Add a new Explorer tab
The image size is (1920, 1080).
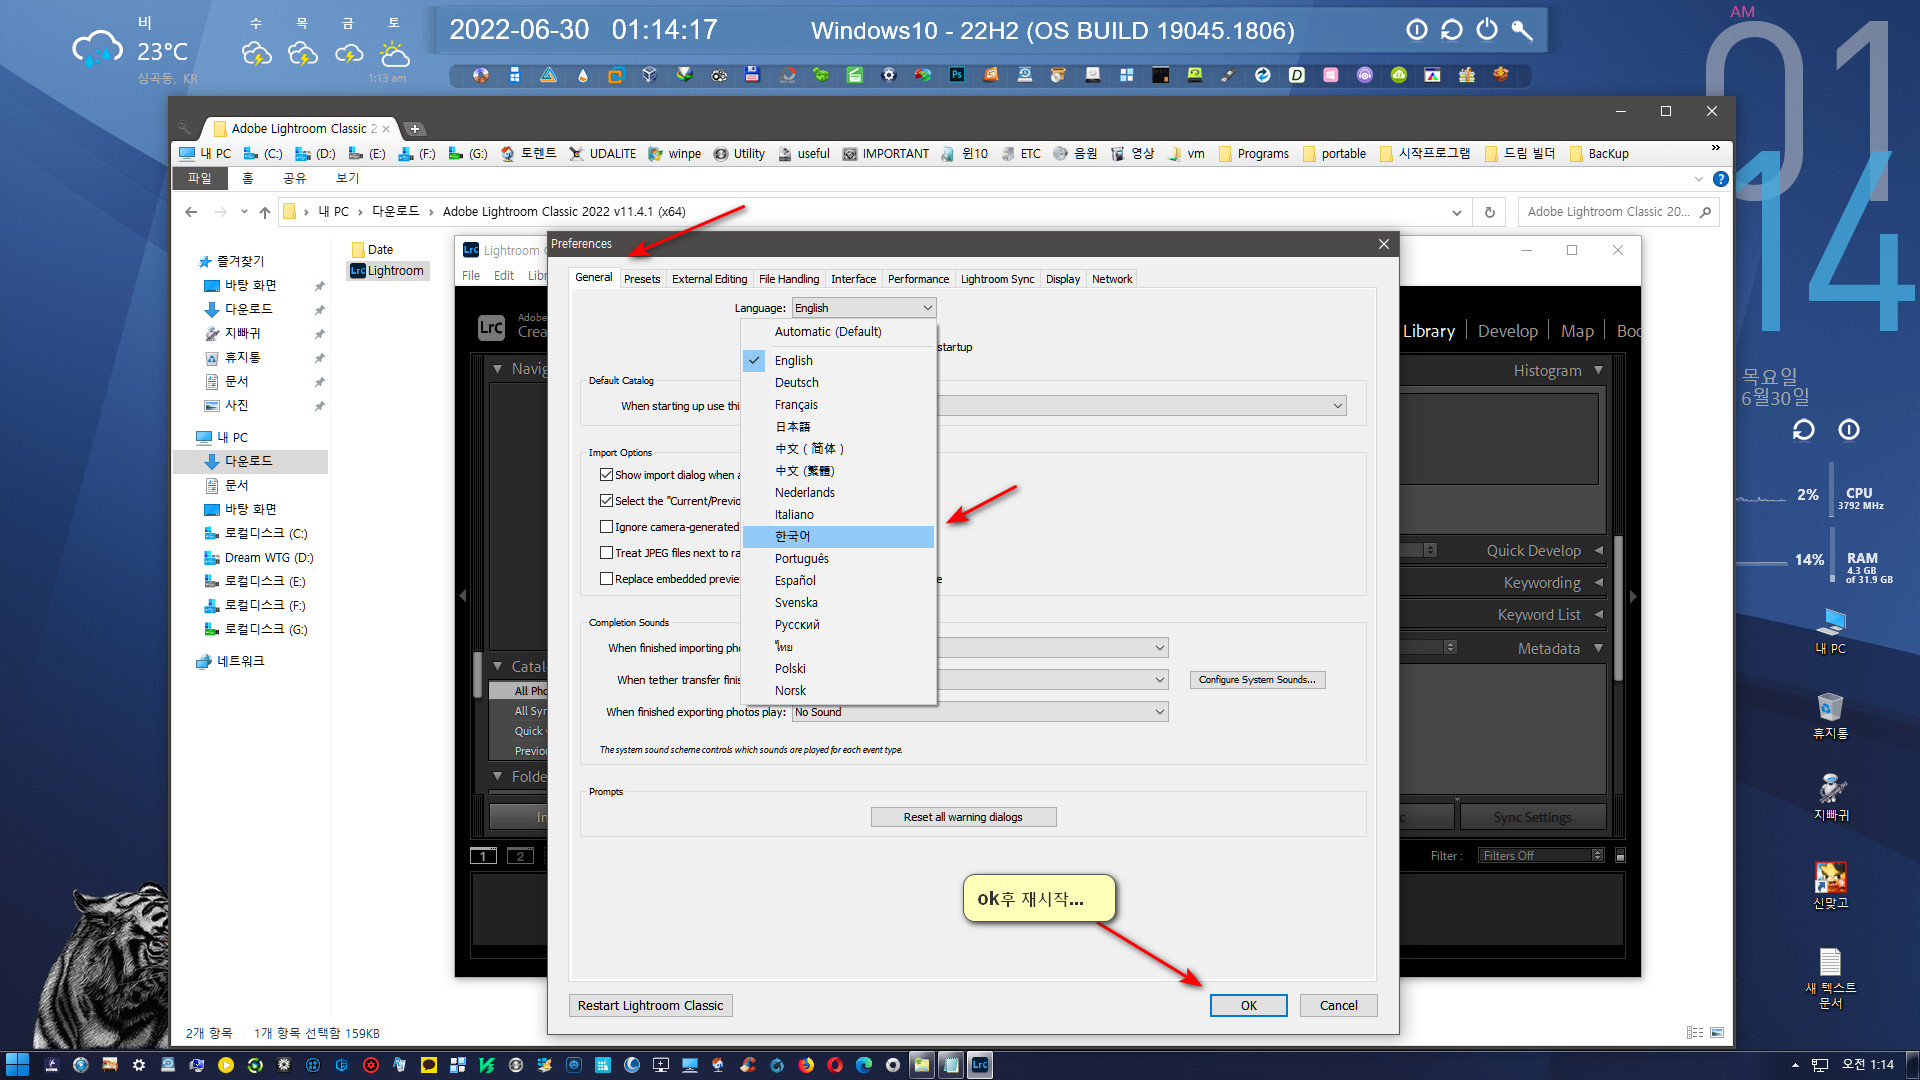click(x=414, y=129)
